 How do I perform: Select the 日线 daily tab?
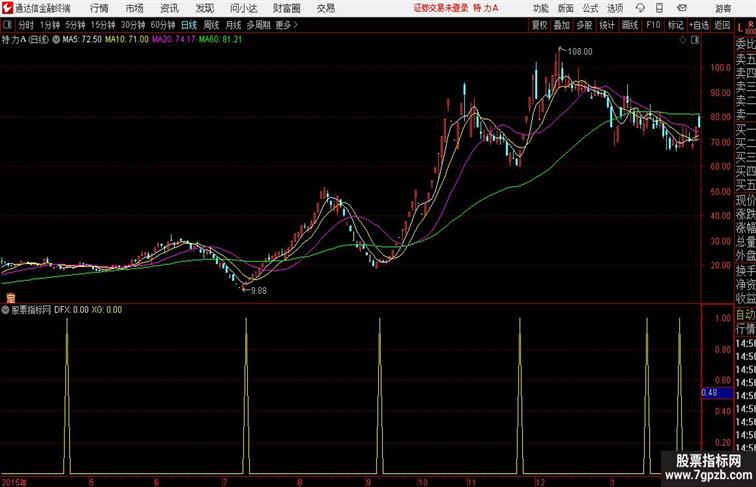(x=189, y=25)
